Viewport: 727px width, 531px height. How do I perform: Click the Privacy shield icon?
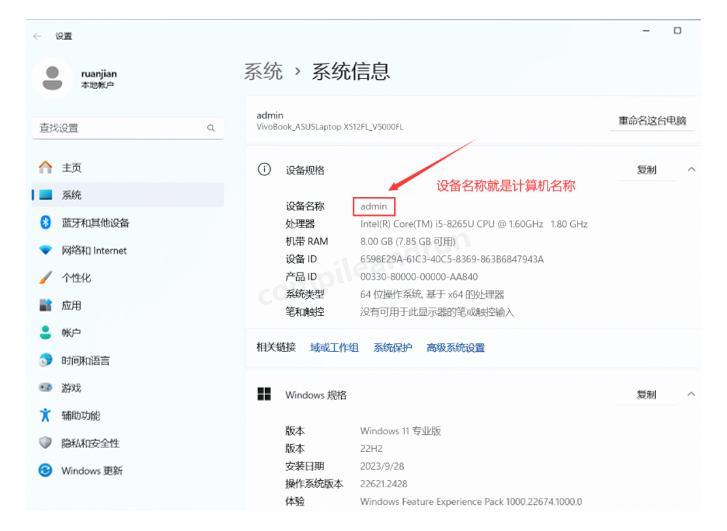coord(45,443)
